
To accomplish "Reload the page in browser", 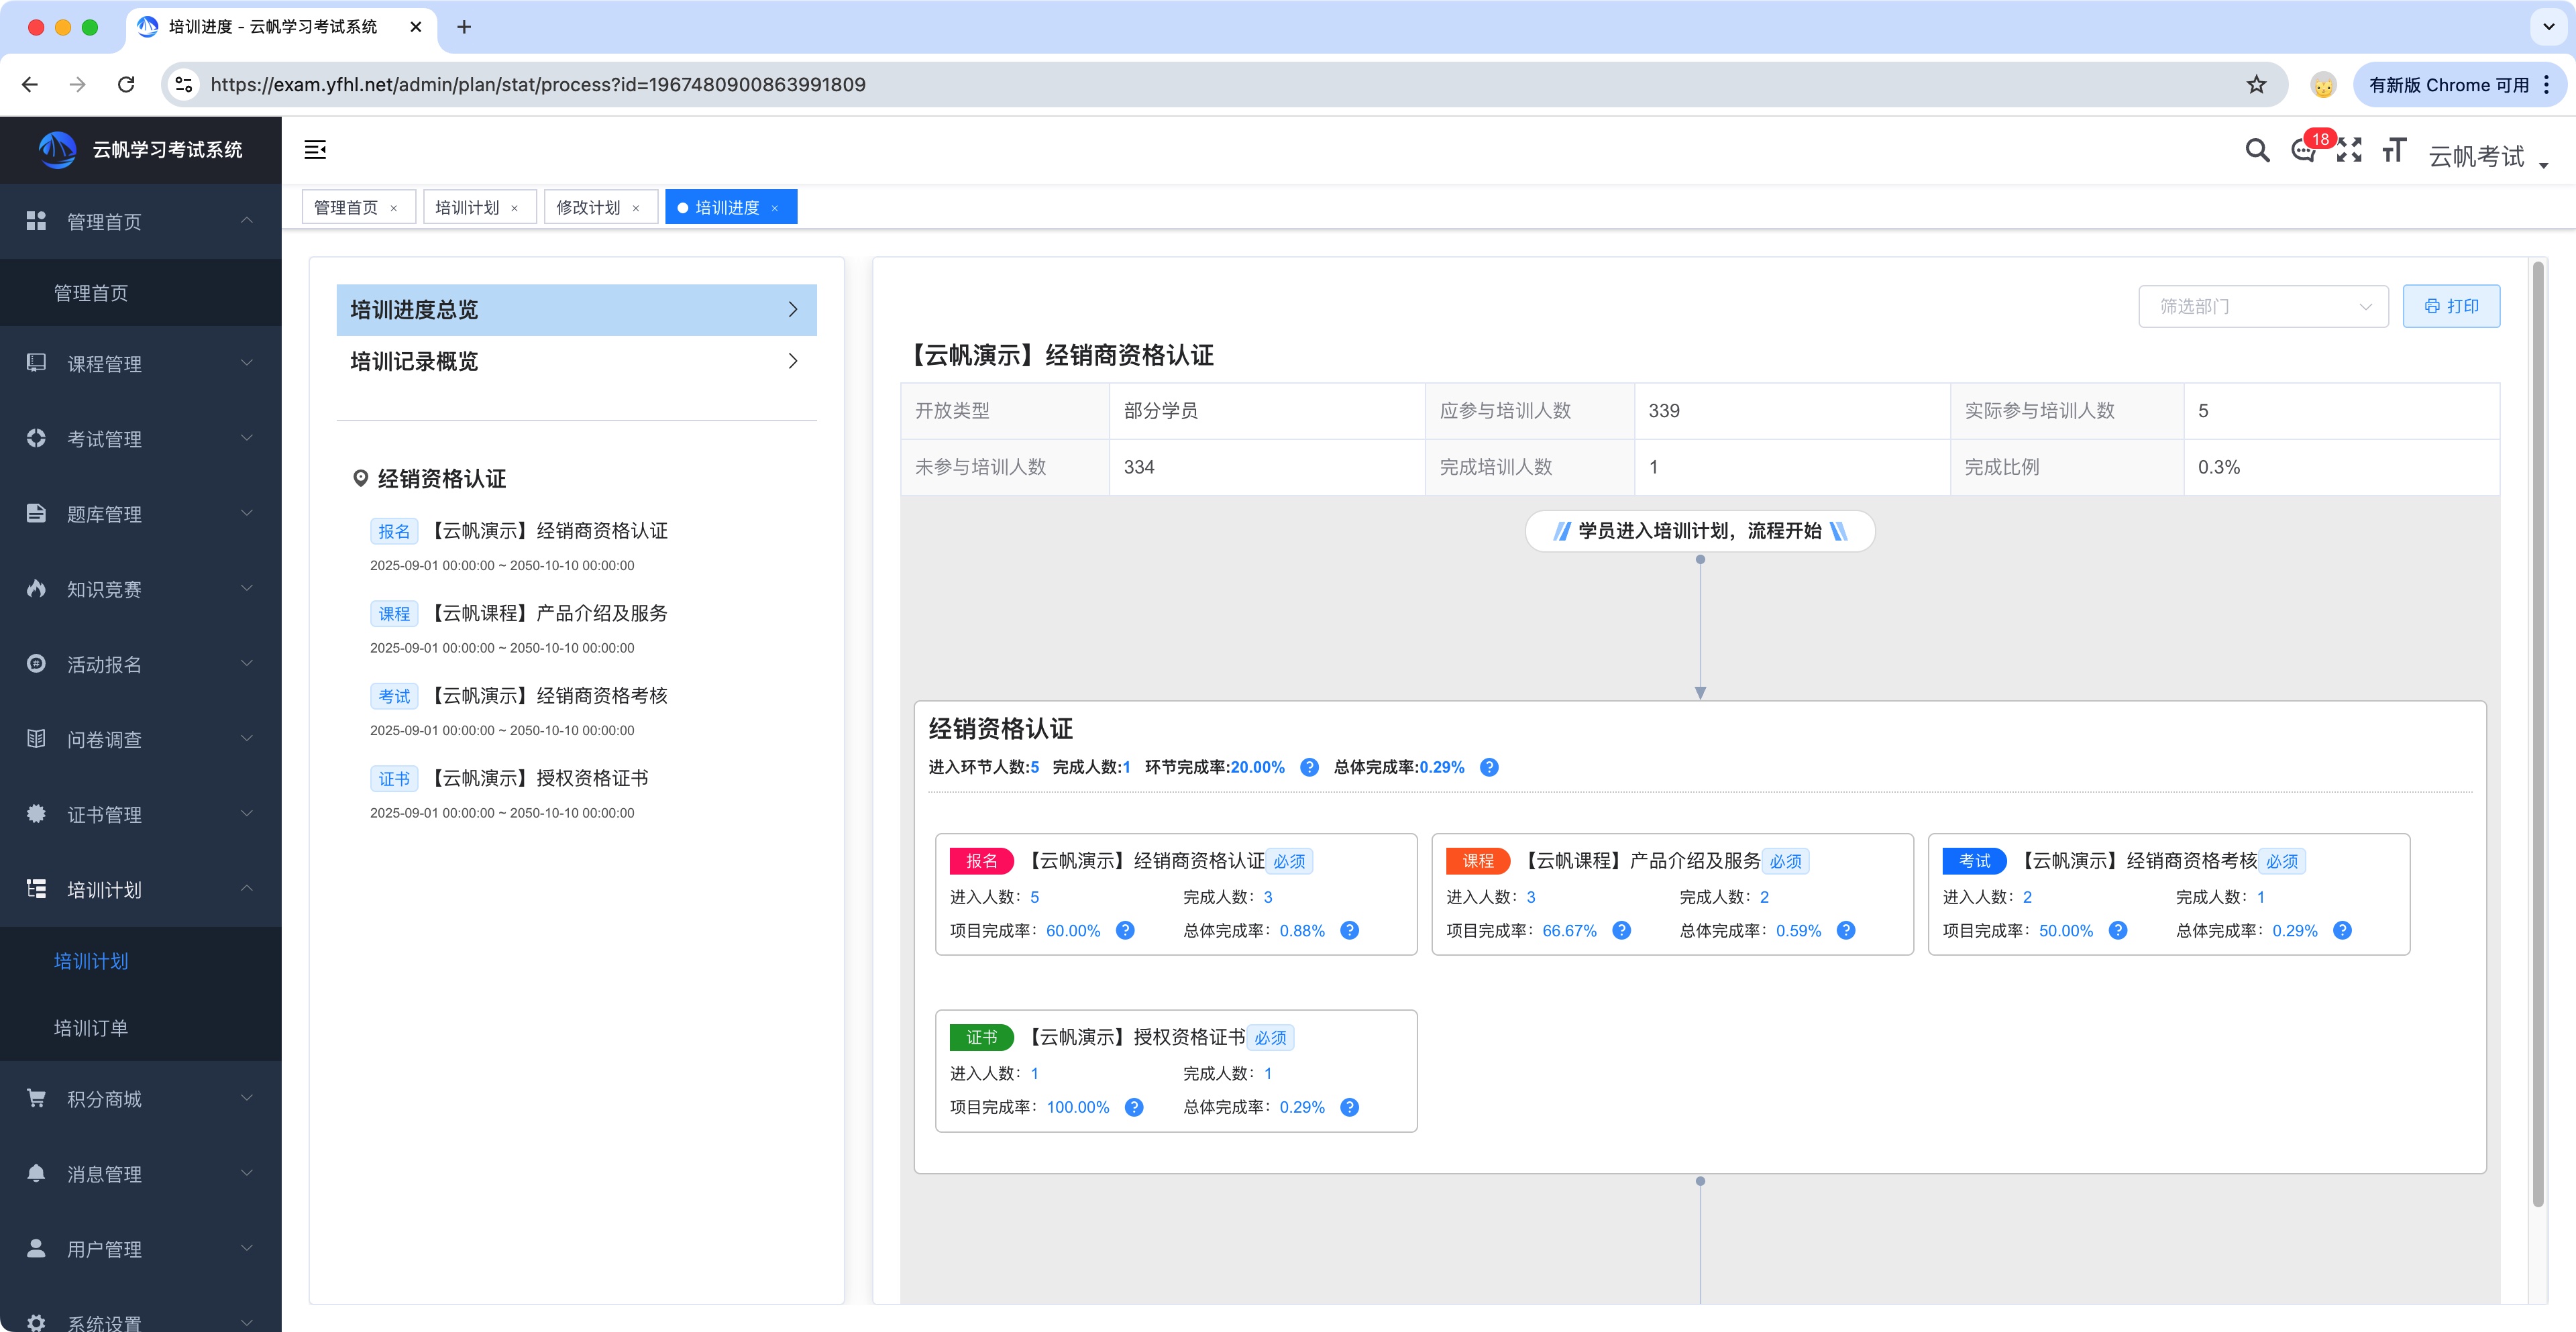I will click(126, 85).
